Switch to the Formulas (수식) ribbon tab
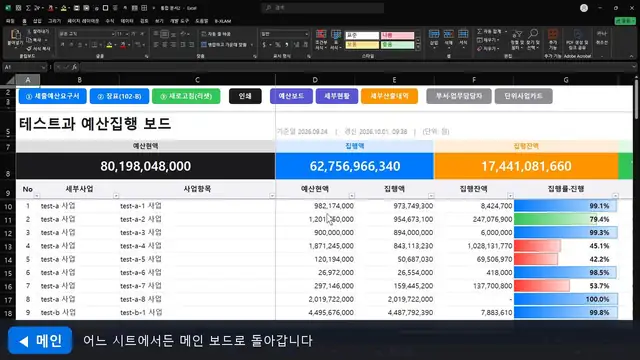Screen dimensions: 640x360 coord(110,21)
